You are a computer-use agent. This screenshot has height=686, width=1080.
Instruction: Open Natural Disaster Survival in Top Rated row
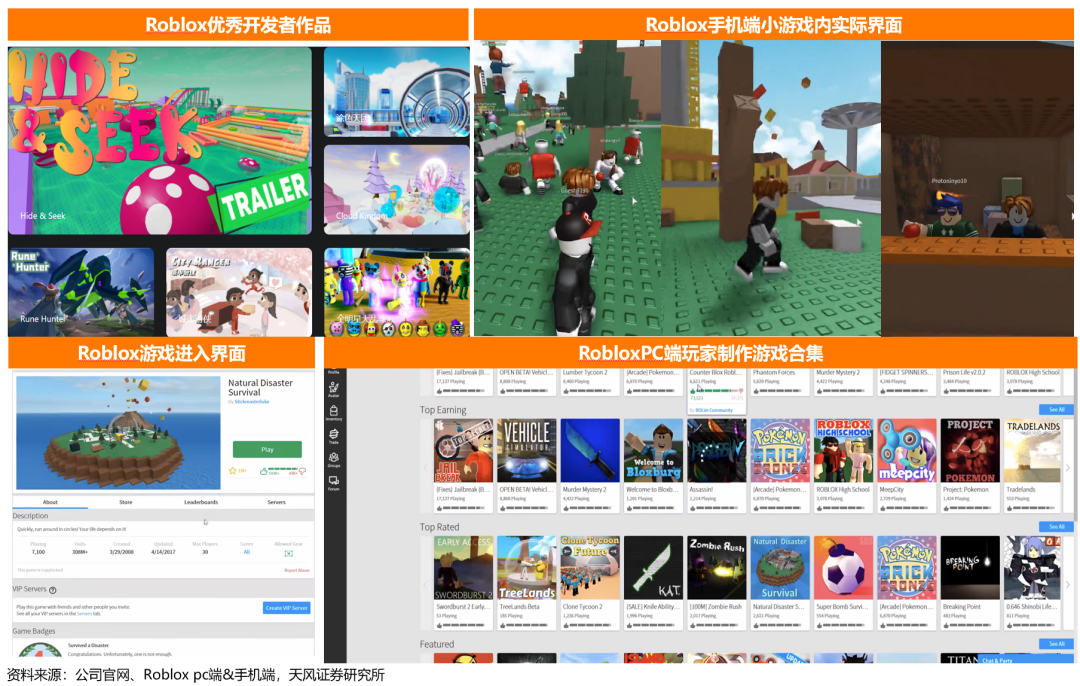point(780,568)
